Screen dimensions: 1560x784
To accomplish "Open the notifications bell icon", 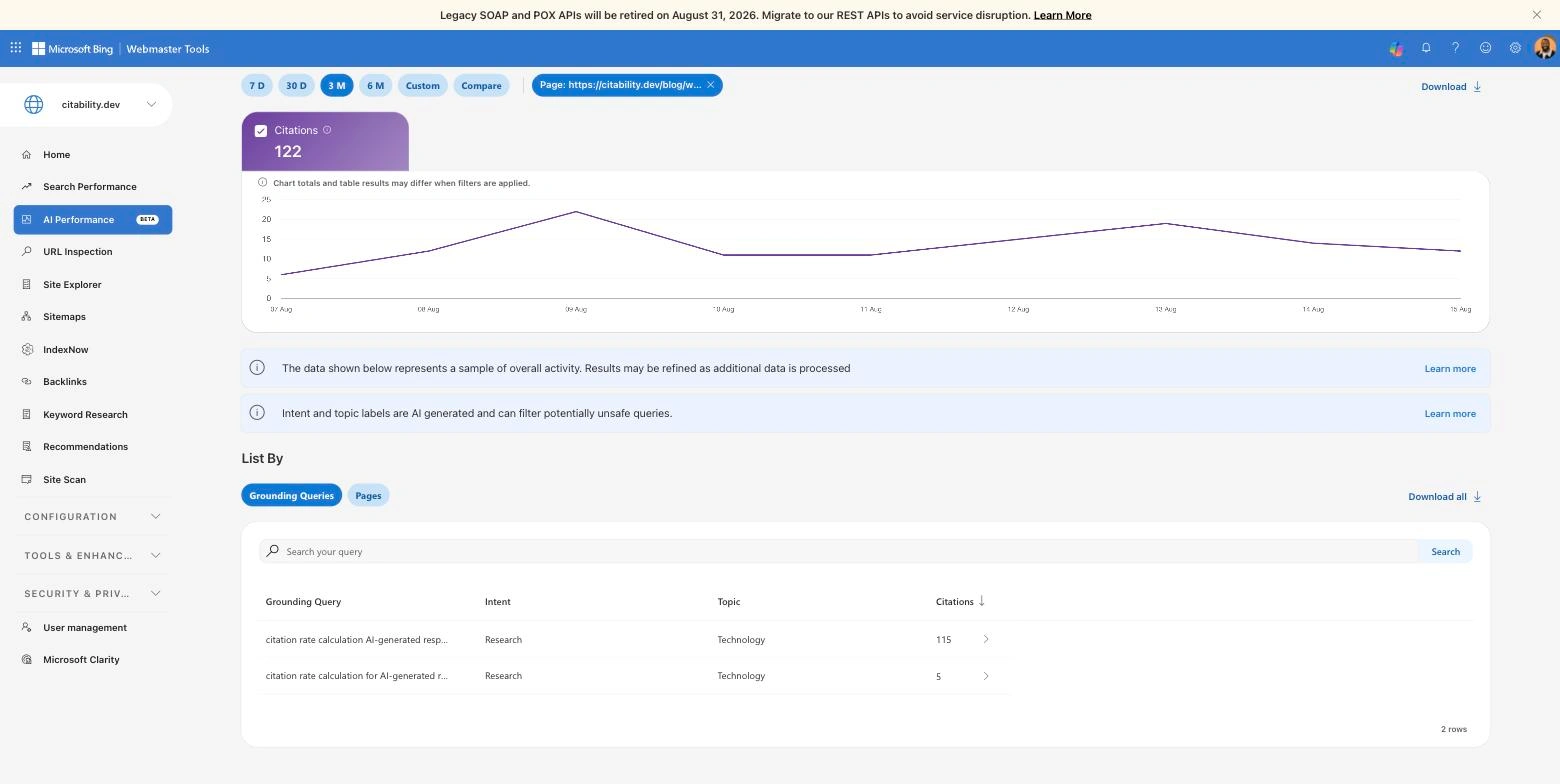I will pos(1426,48).
